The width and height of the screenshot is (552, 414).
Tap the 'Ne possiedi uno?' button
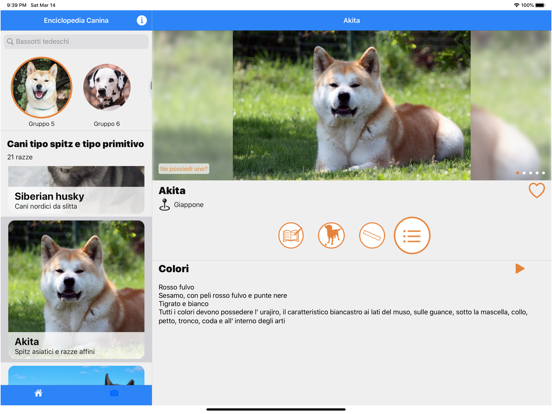click(x=183, y=169)
